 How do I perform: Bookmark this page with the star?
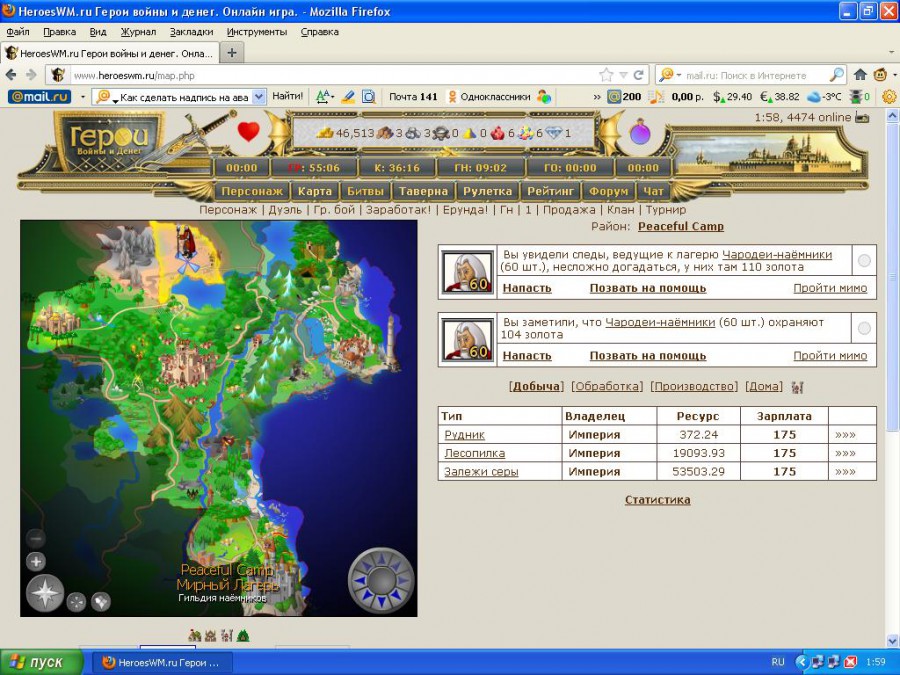[x=606, y=75]
